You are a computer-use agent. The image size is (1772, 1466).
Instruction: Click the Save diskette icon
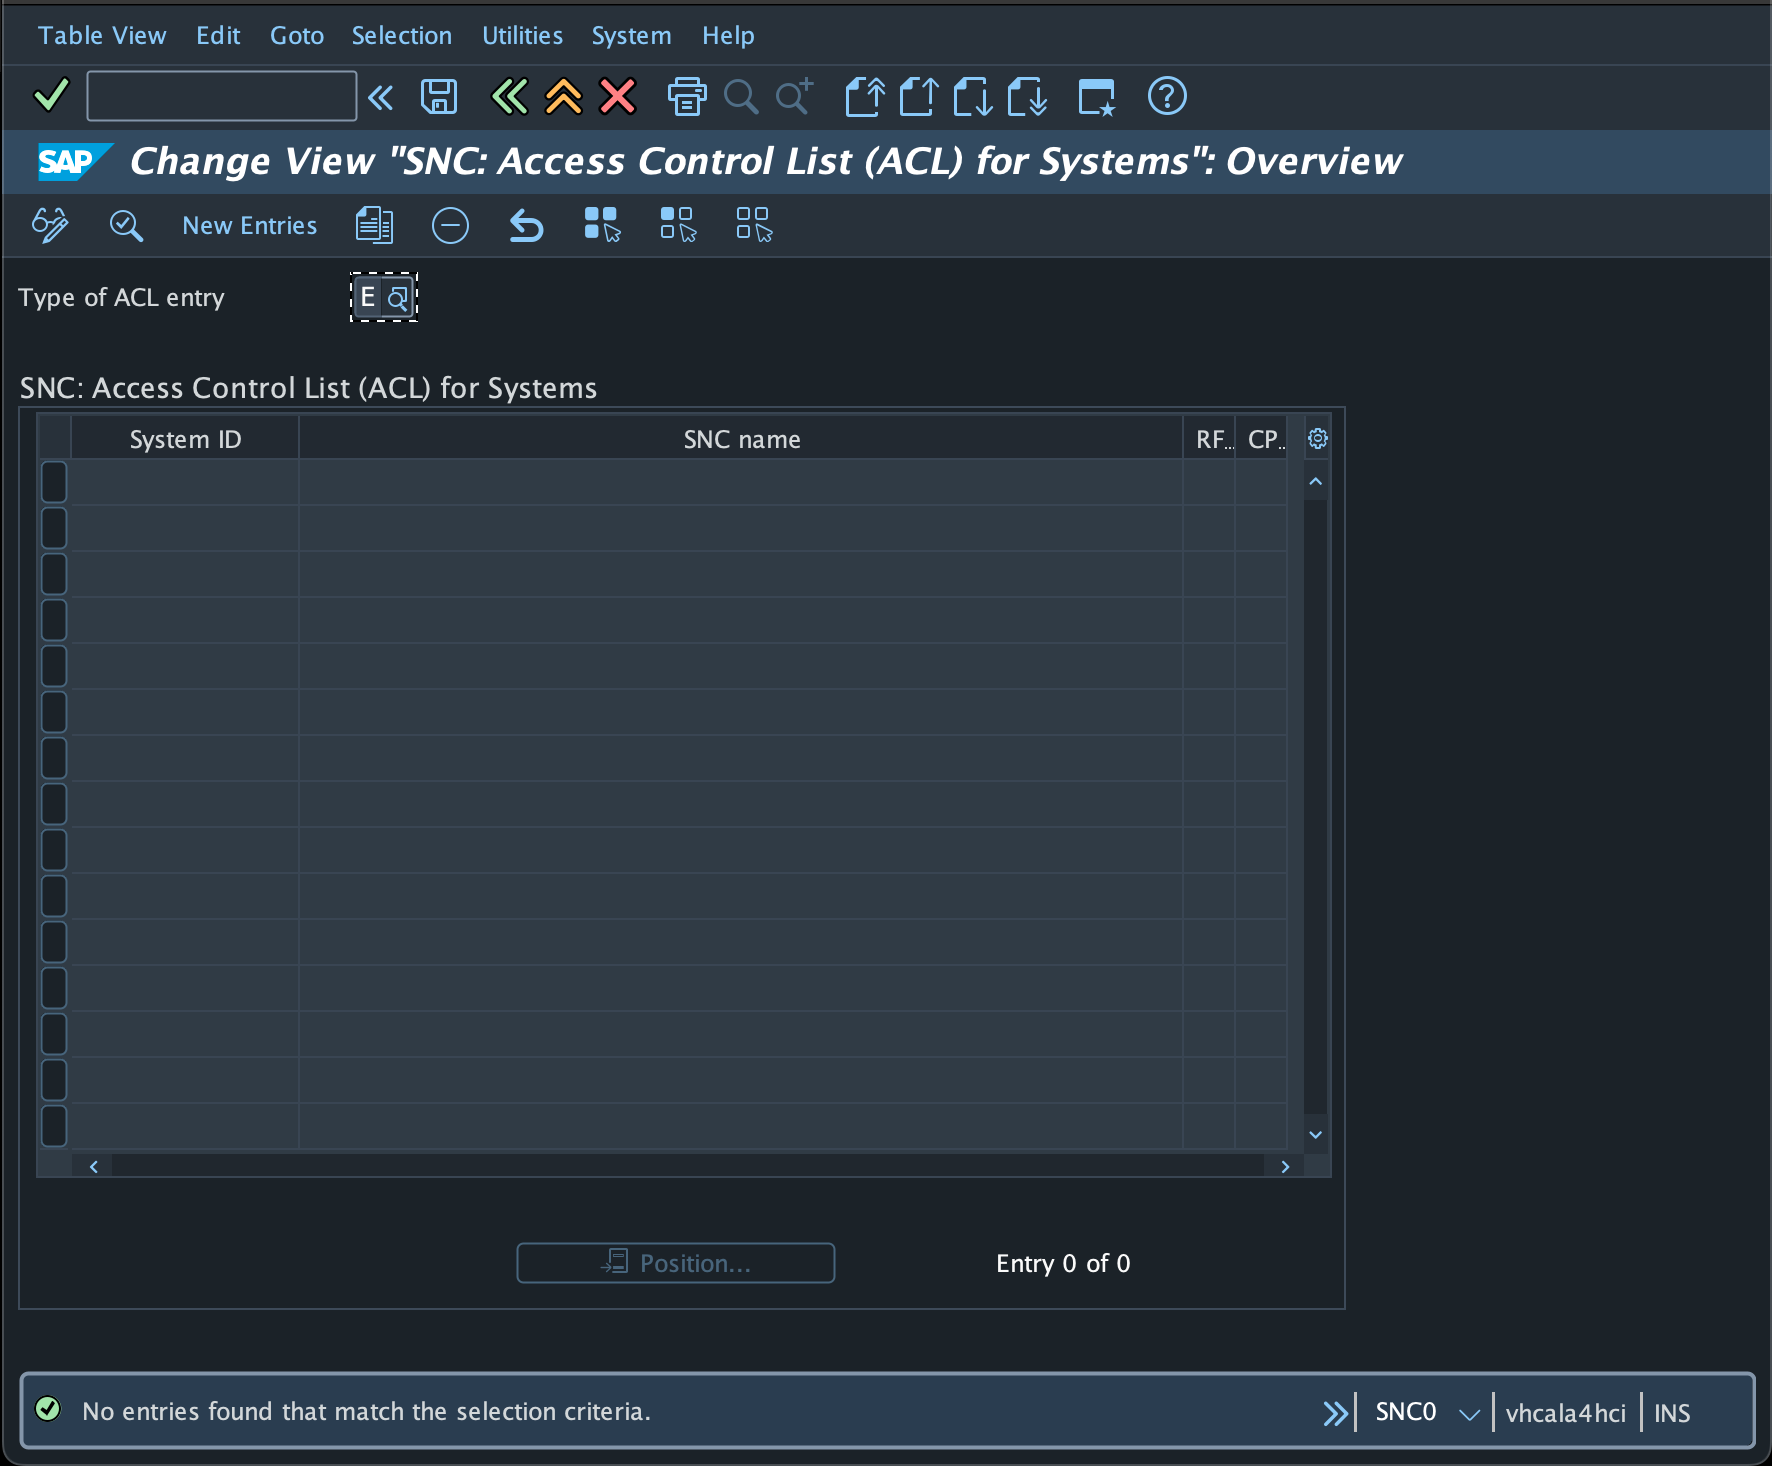(x=439, y=97)
